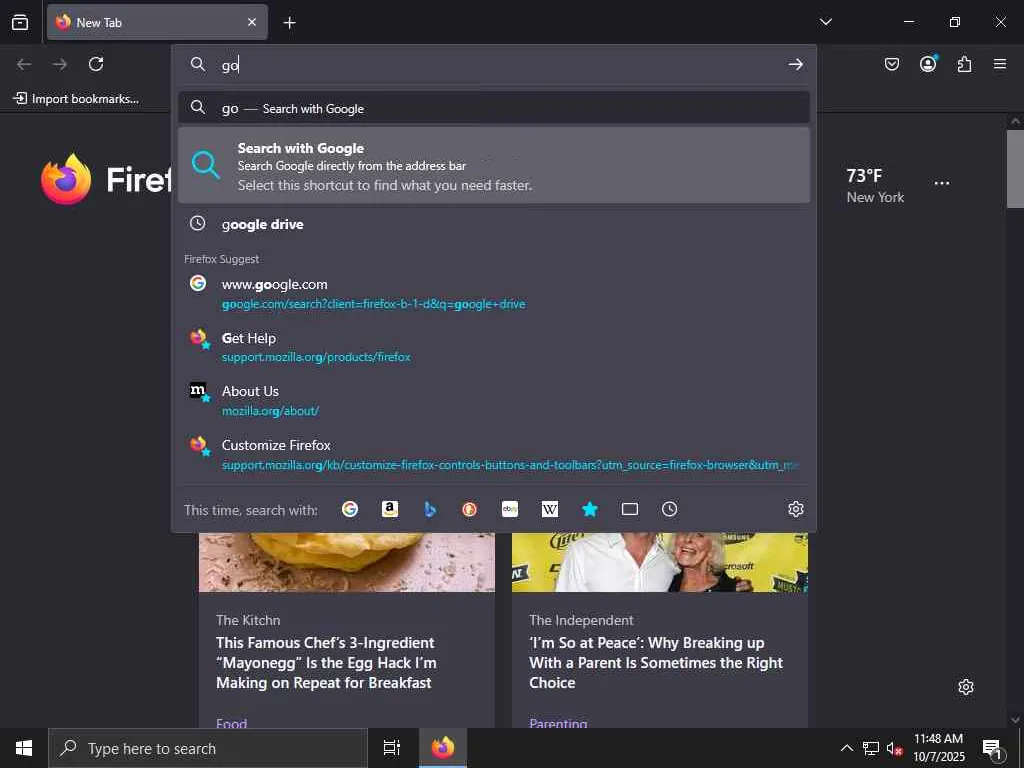Screen dimensions: 1024x768
Task: Click the 73°F New York weather widget
Action: (x=875, y=185)
